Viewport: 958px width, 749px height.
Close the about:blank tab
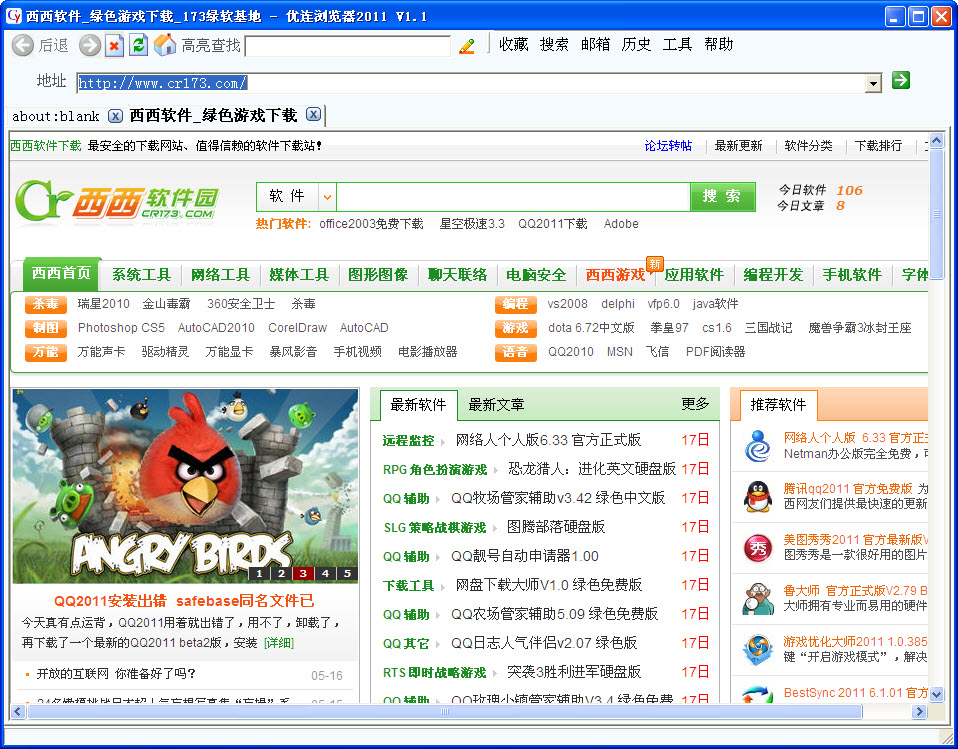click(x=115, y=115)
